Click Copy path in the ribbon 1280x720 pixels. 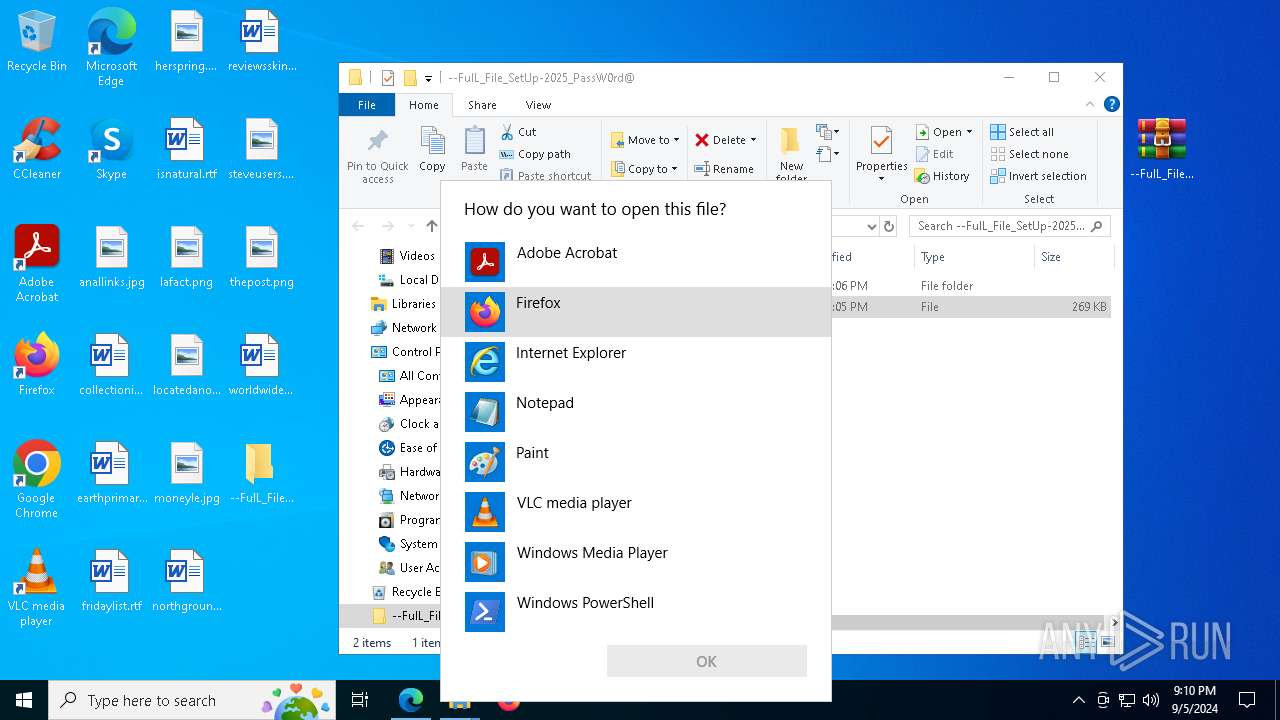coord(535,154)
